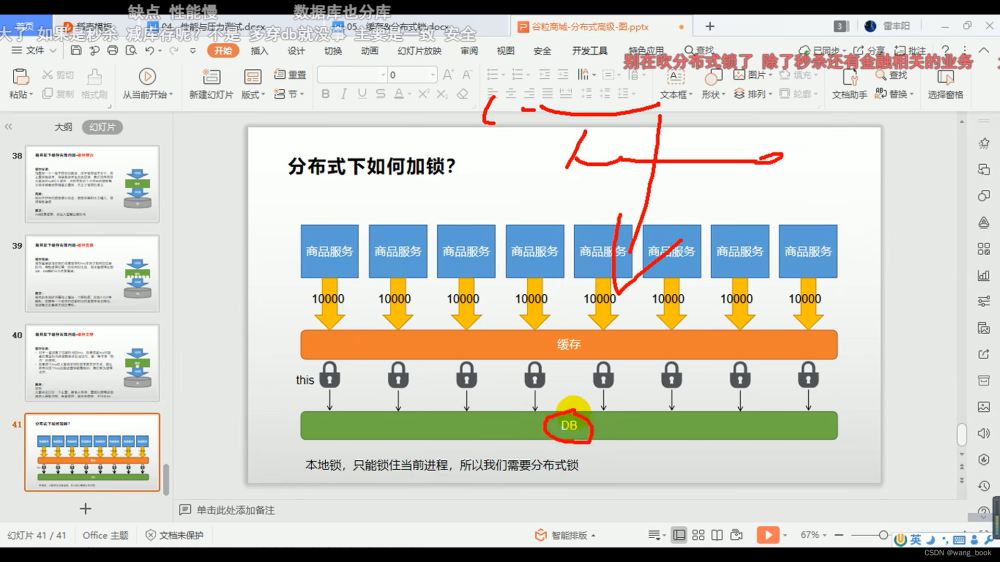
Task: Switch to the Design (设计) tab
Action: click(x=296, y=50)
